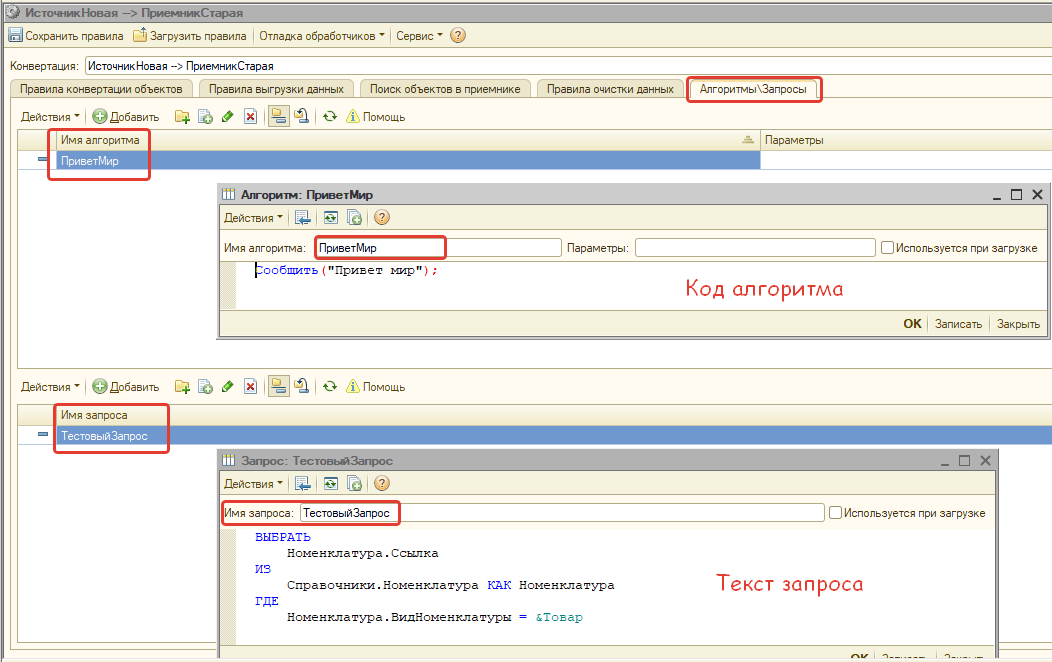Switch to Правила очистки данных tab
This screenshot has height=662, width=1052.
(x=610, y=89)
